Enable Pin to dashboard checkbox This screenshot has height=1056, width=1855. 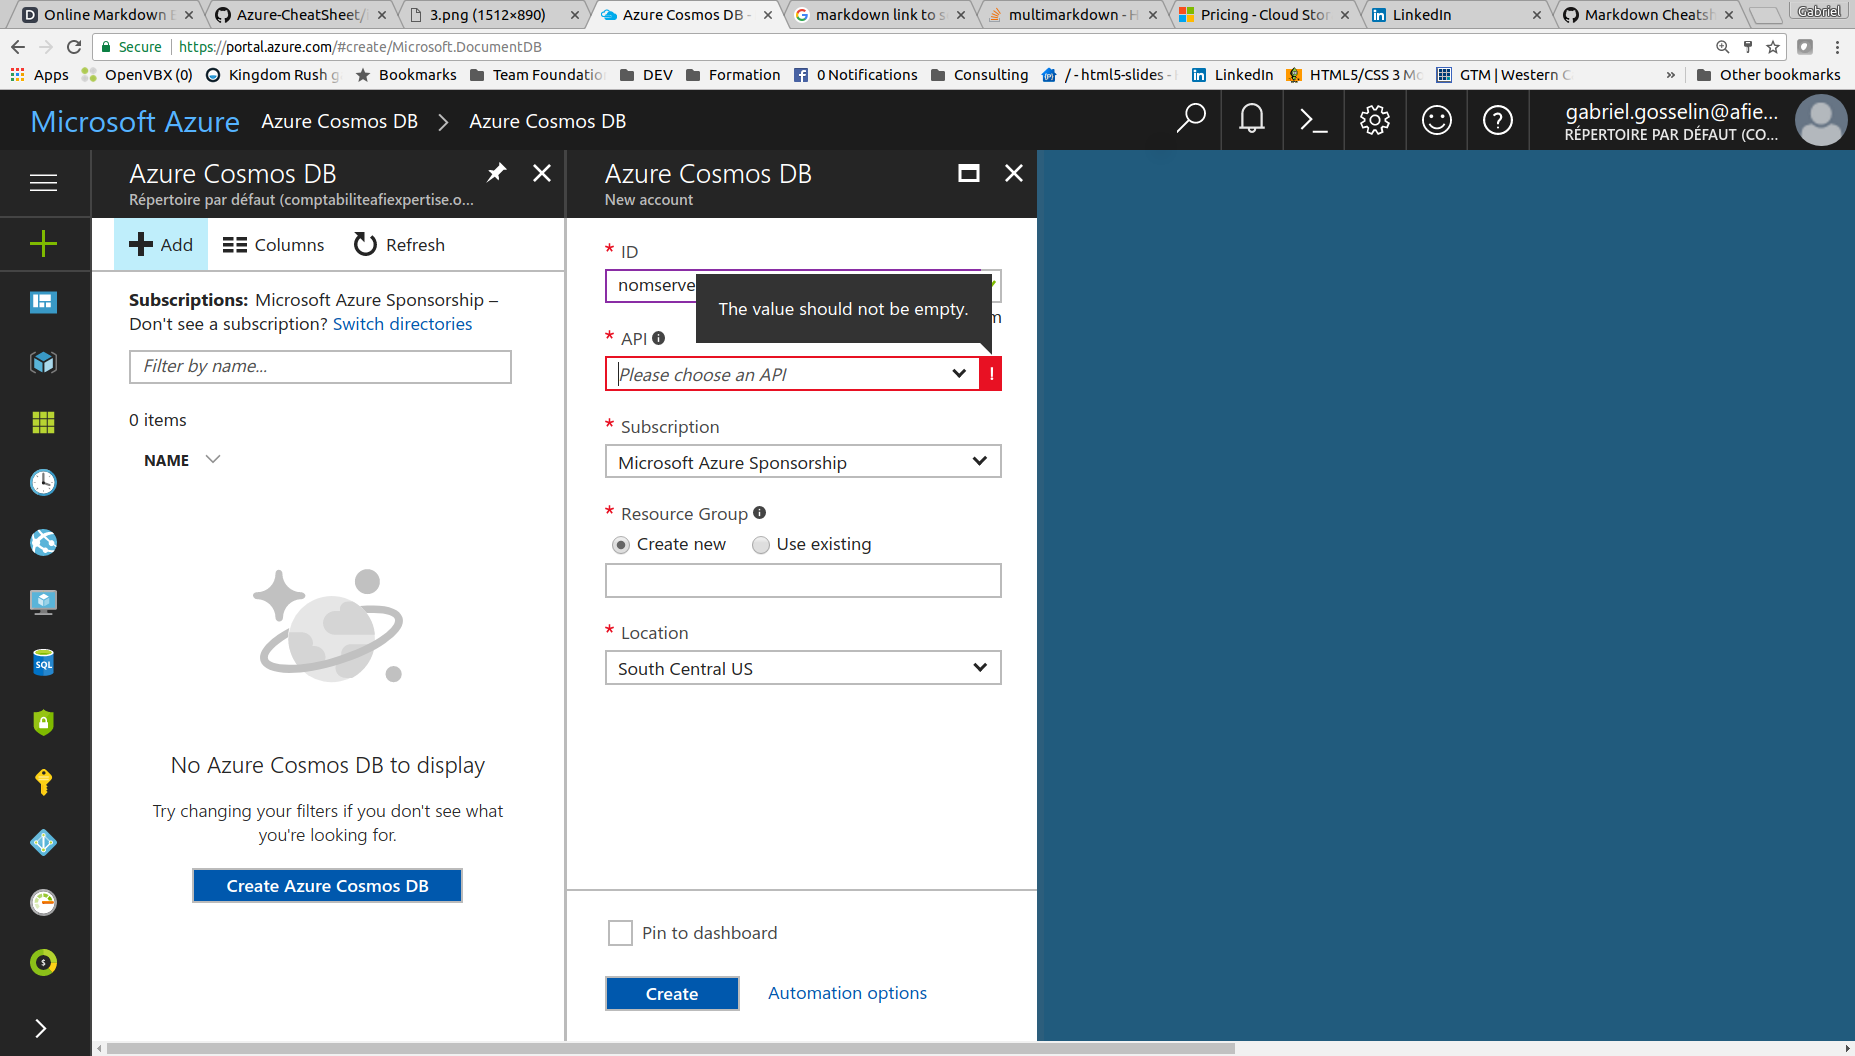tap(620, 933)
